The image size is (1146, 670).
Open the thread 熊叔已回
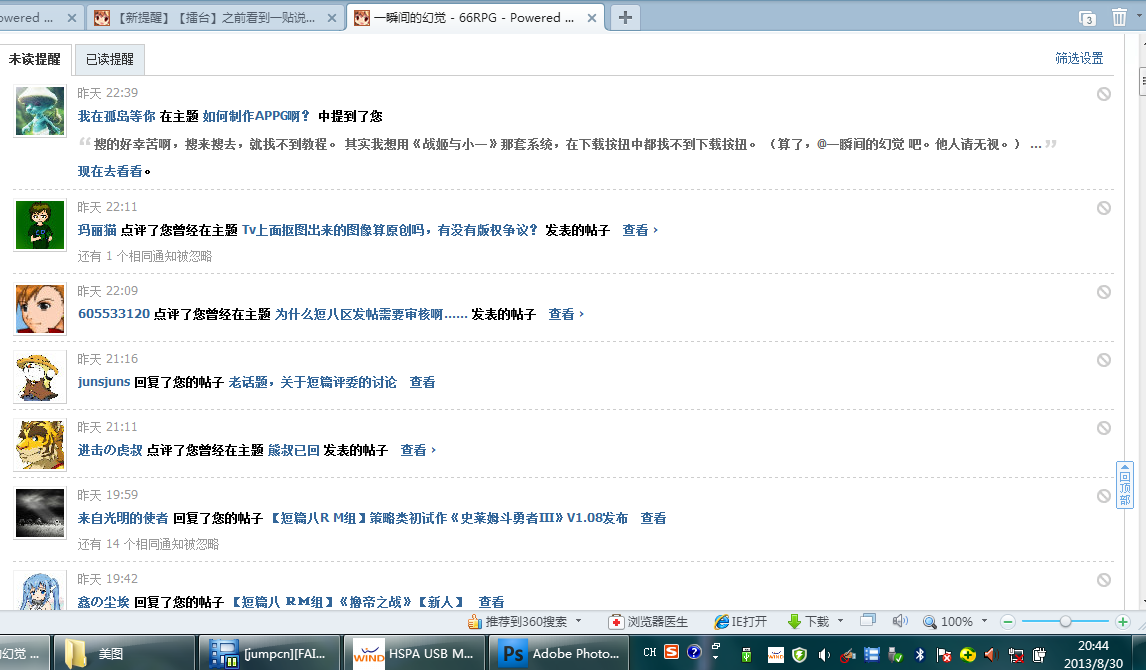pyautogui.click(x=294, y=450)
